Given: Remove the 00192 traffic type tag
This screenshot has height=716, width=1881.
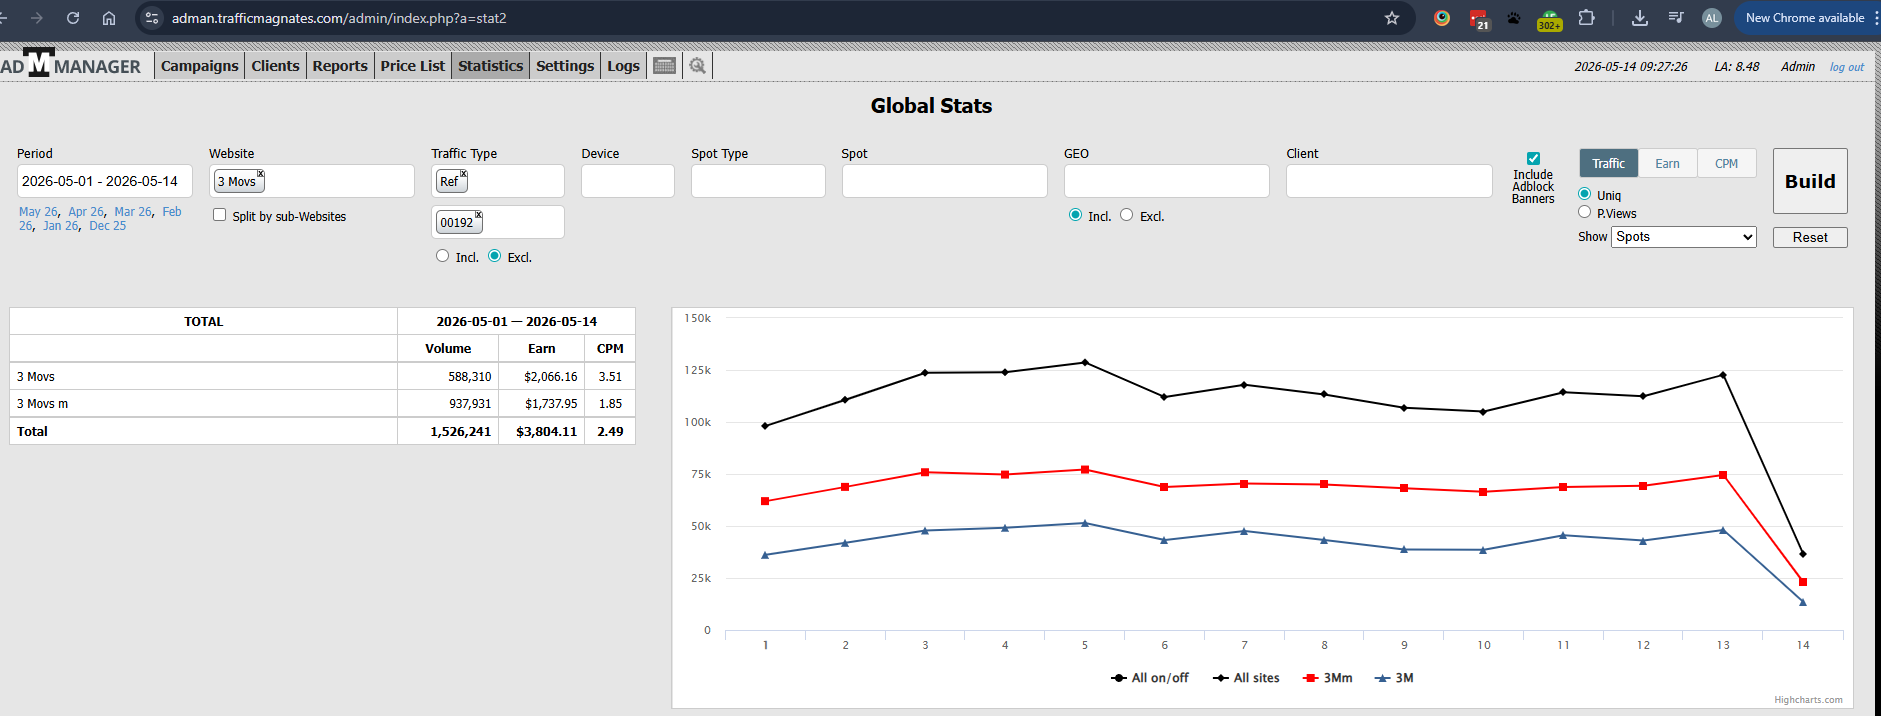Looking at the screenshot, I should (x=478, y=215).
